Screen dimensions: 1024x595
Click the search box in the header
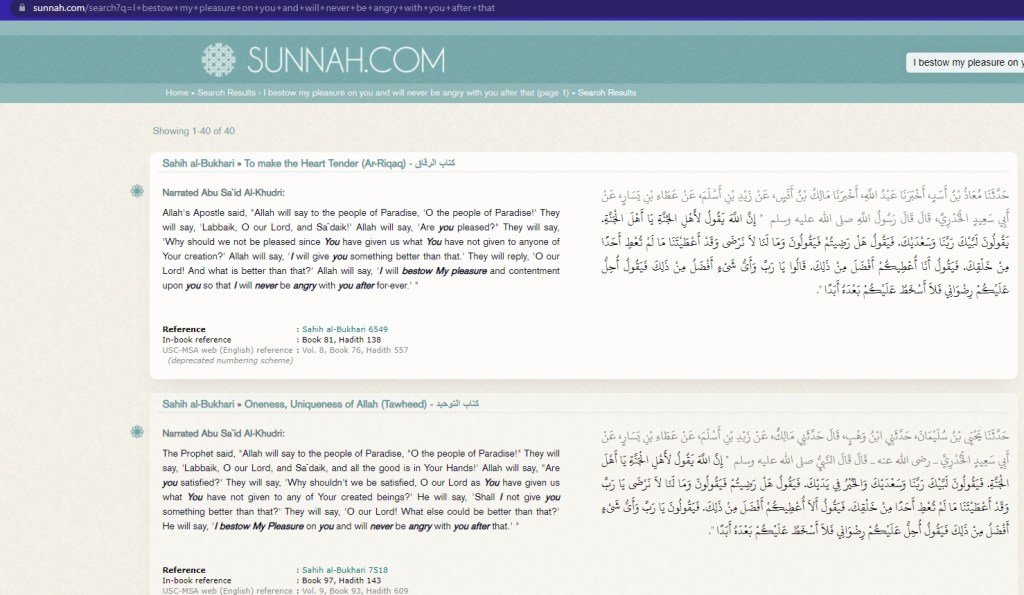964,63
